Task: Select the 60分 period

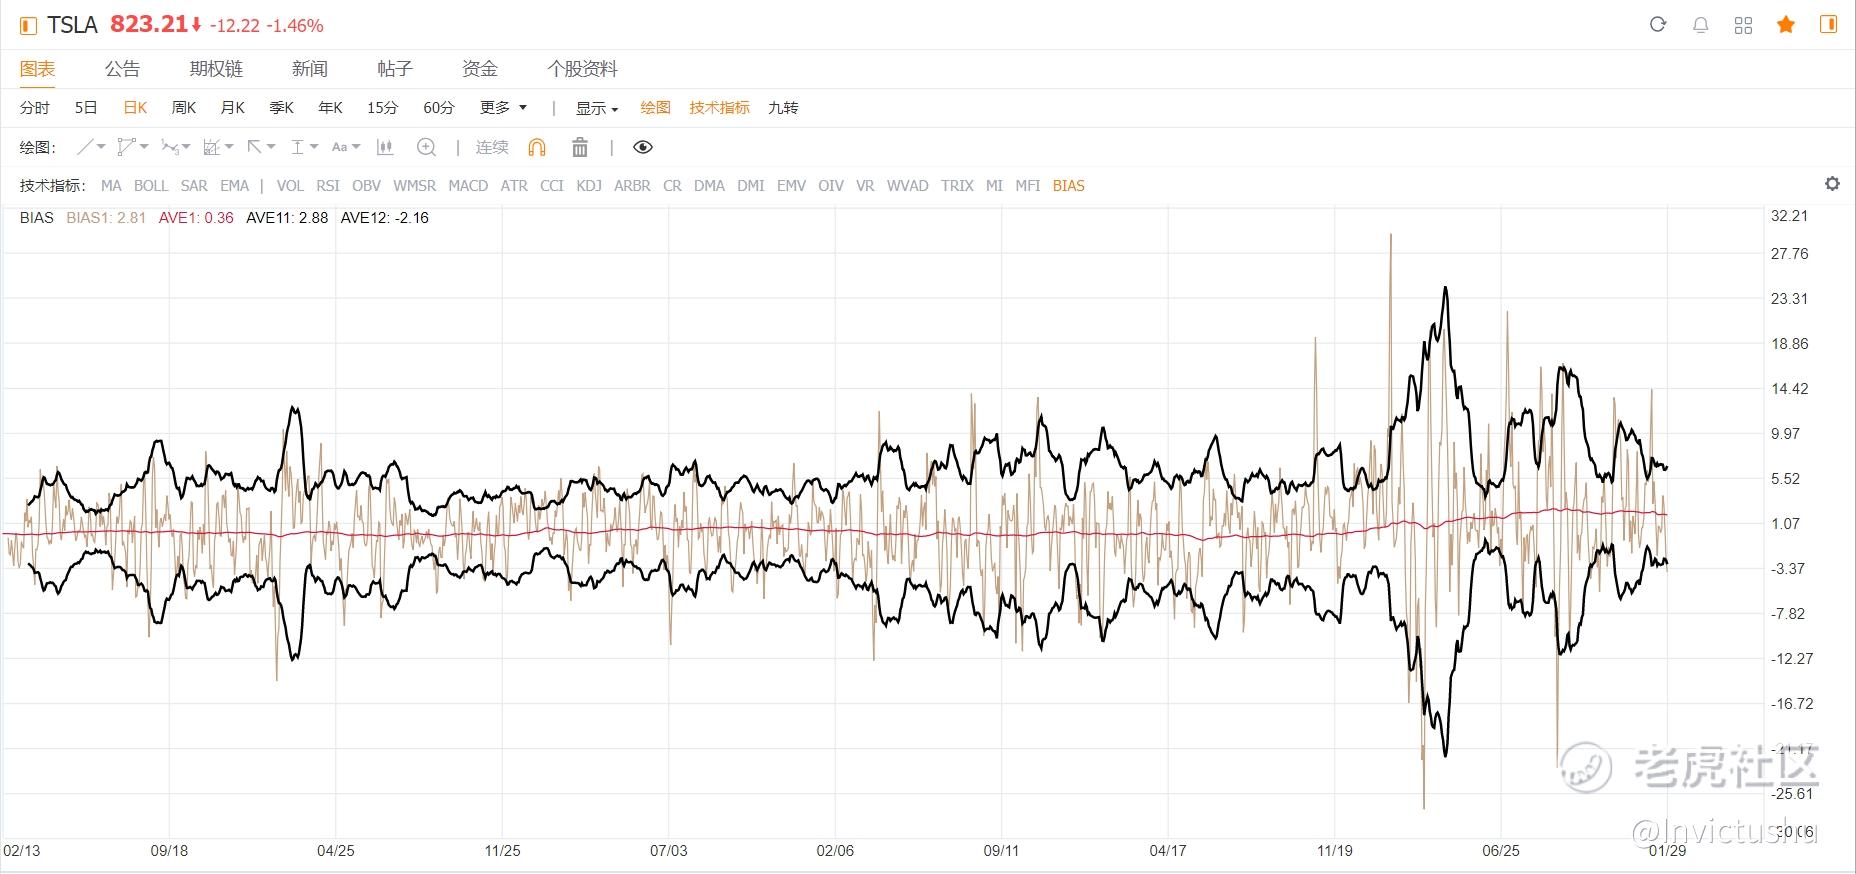Action: (439, 108)
